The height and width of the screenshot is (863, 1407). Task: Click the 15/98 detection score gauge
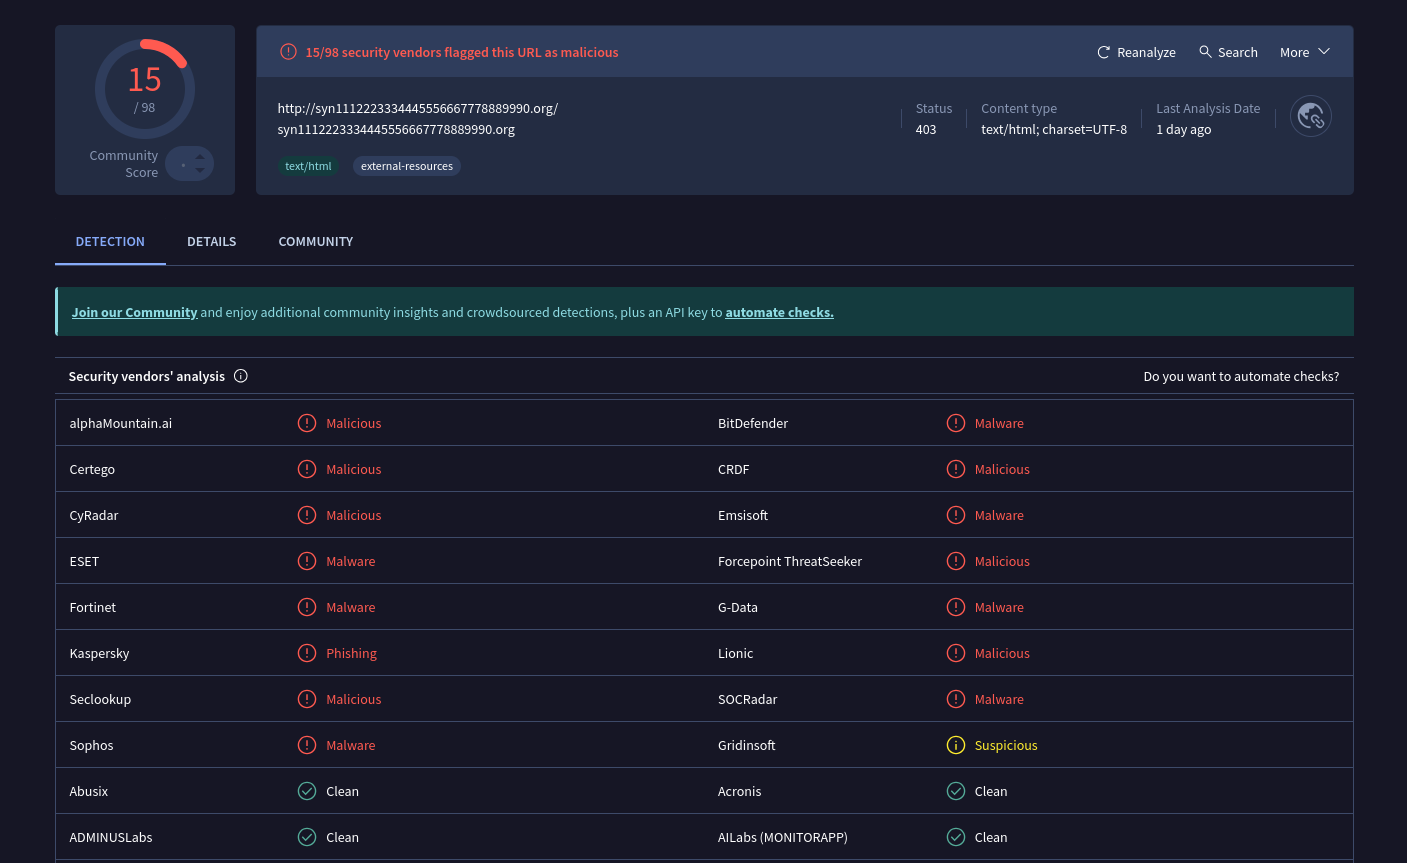pos(145,88)
